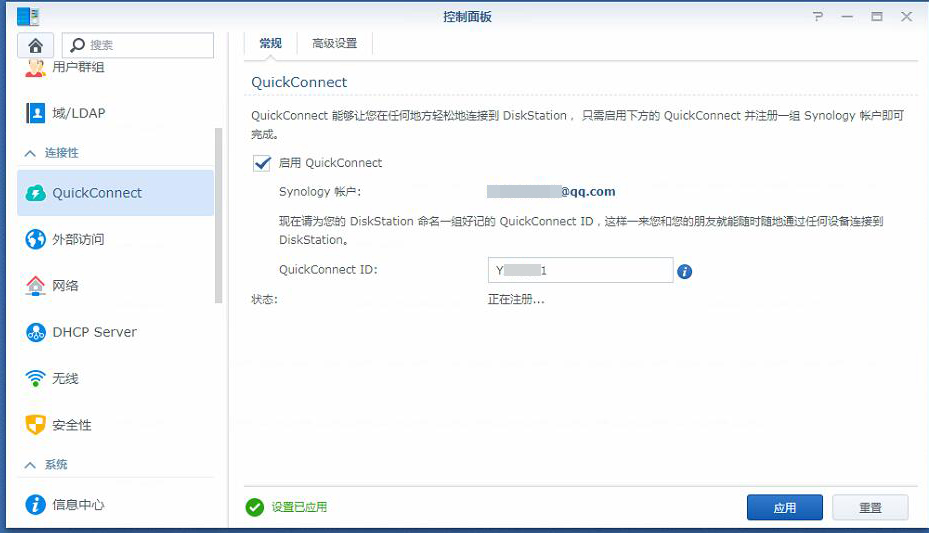Click the external access globe icon
929x533 pixels.
[36, 239]
